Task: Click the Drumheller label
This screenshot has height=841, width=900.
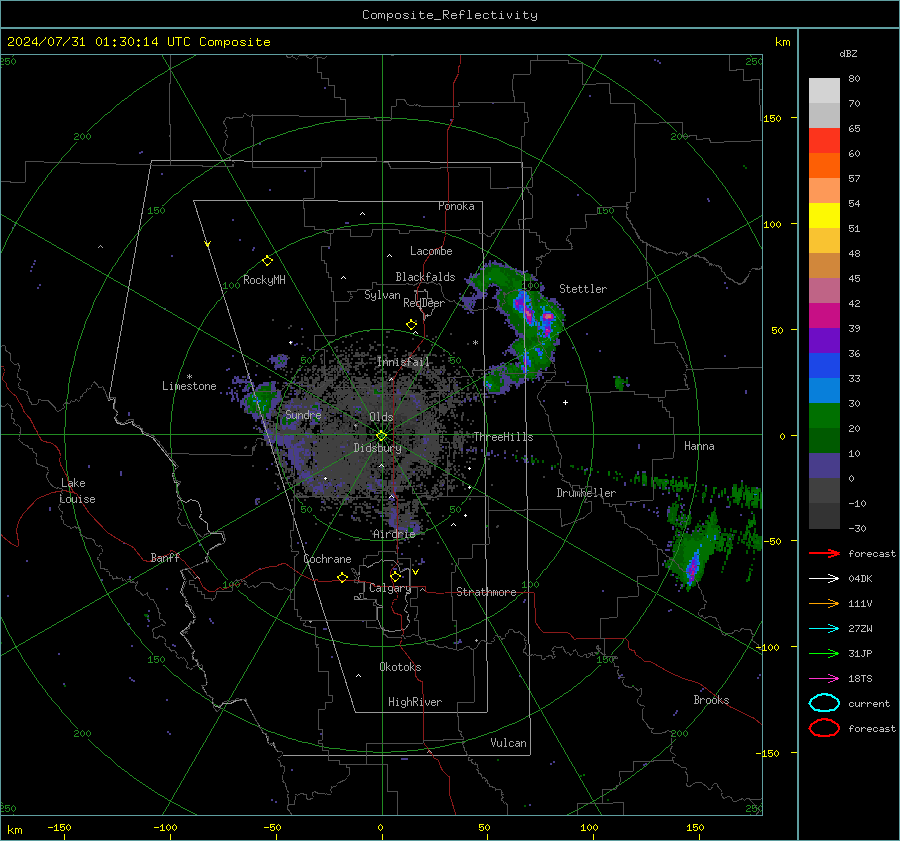Action: click(586, 493)
